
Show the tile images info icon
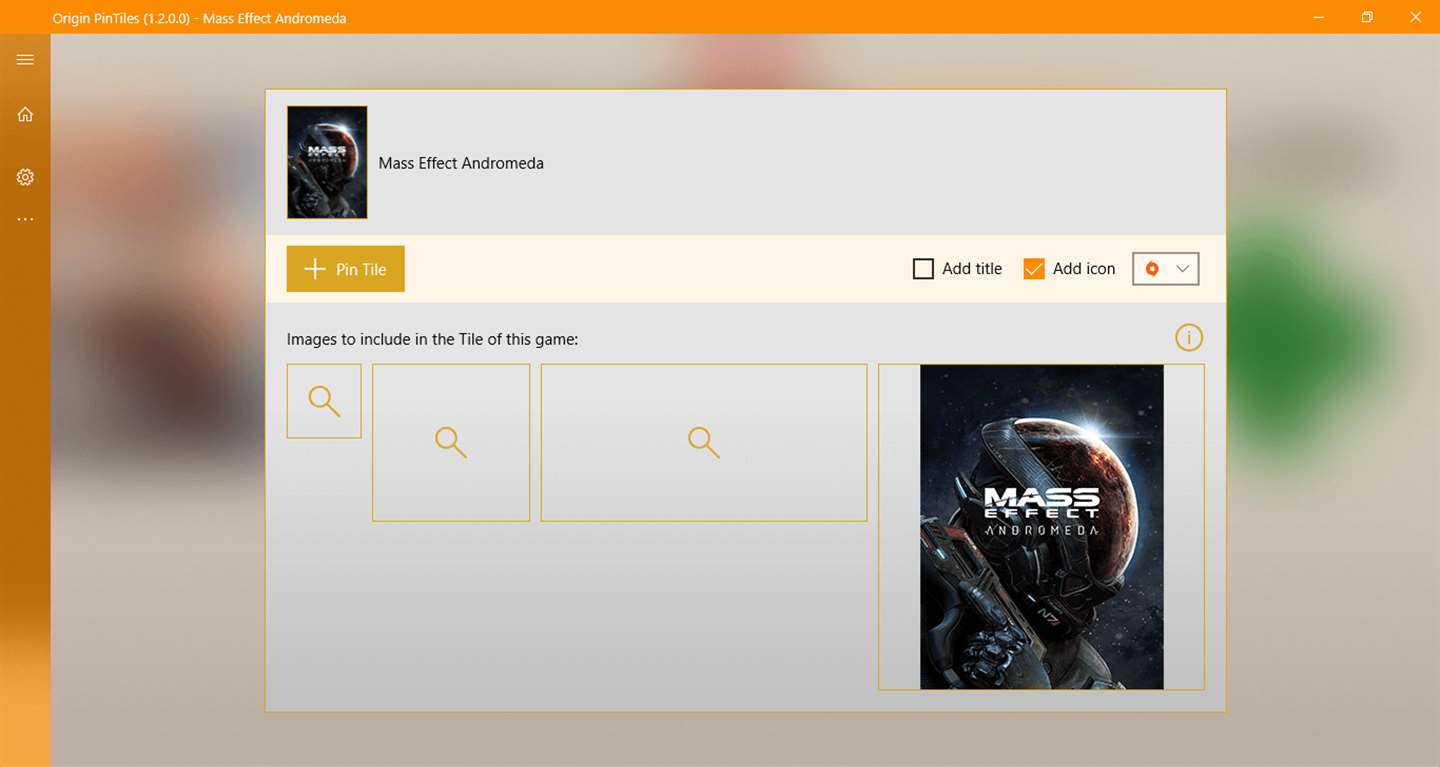pyautogui.click(x=1188, y=338)
